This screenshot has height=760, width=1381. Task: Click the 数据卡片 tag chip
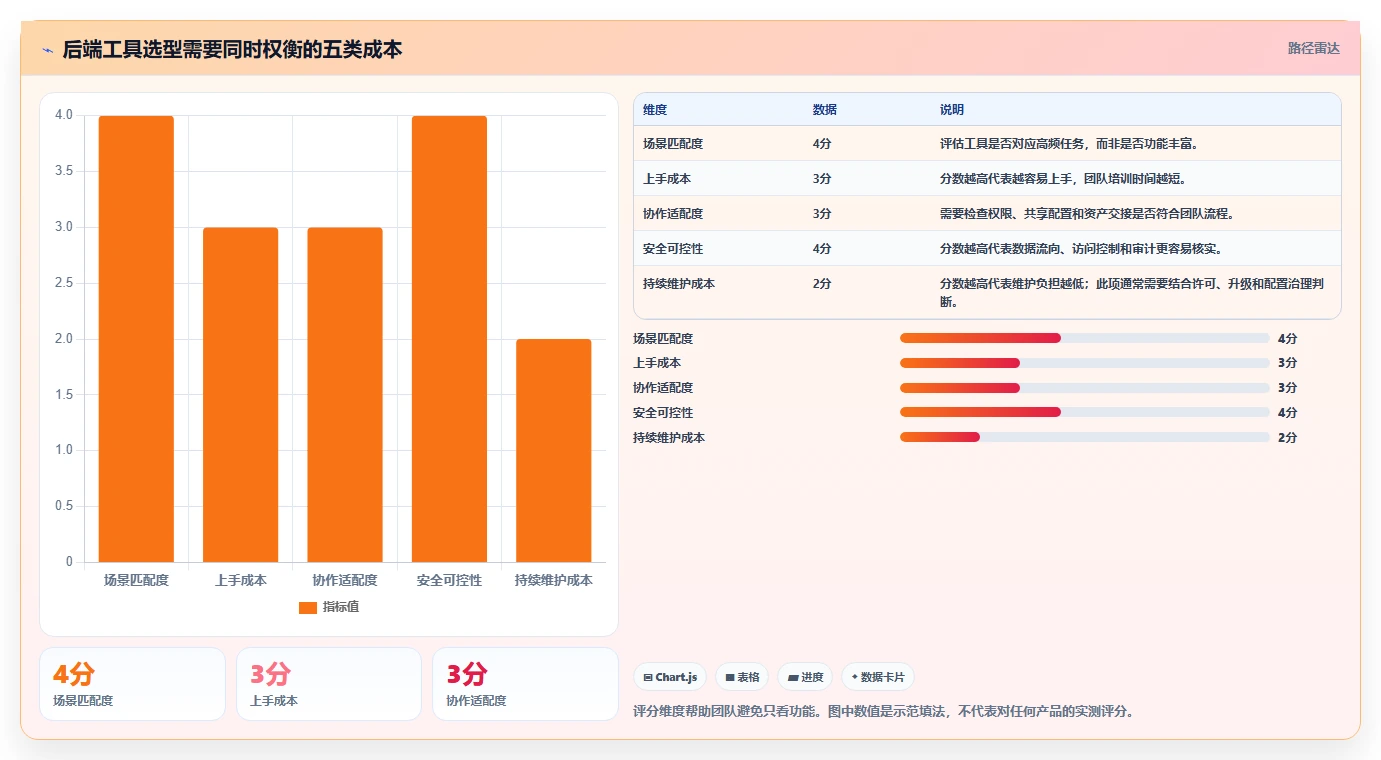(x=878, y=677)
